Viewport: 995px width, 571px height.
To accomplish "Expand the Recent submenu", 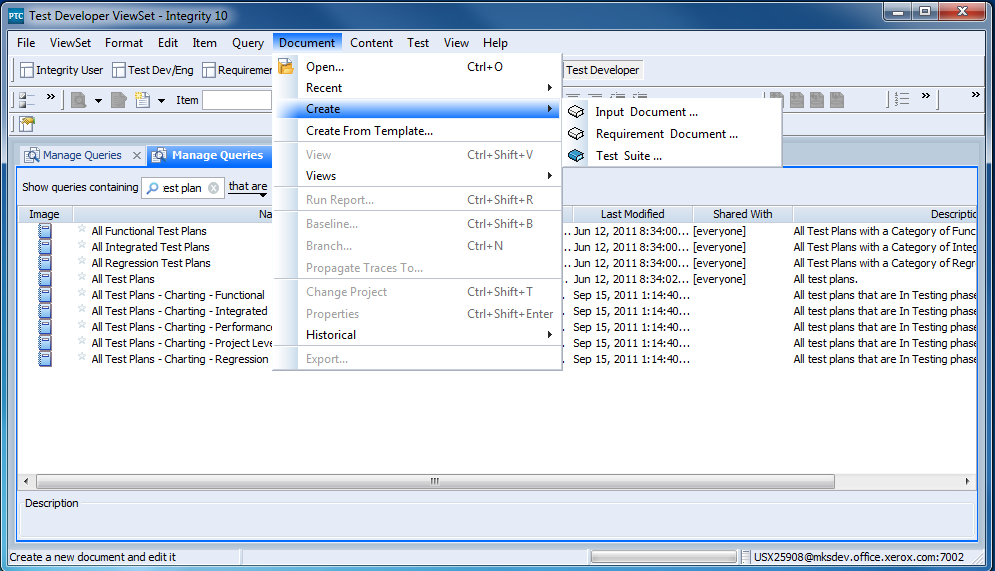I will (x=417, y=88).
